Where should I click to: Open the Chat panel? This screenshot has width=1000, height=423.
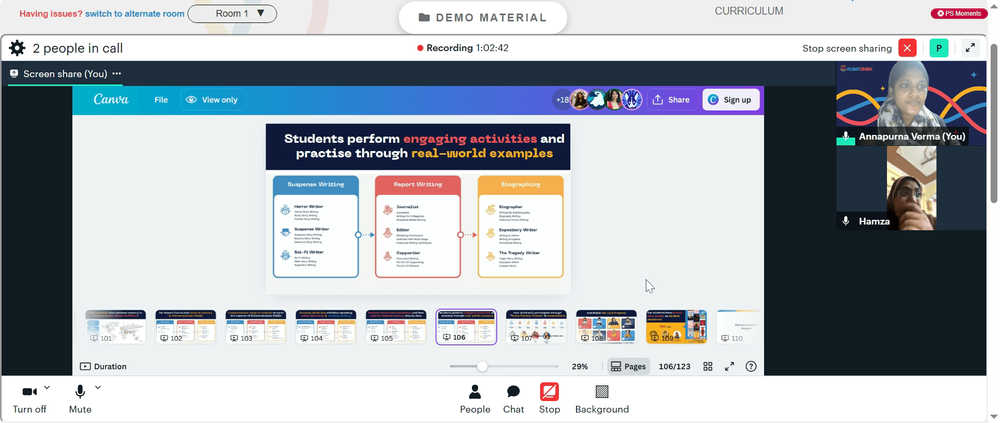(513, 399)
